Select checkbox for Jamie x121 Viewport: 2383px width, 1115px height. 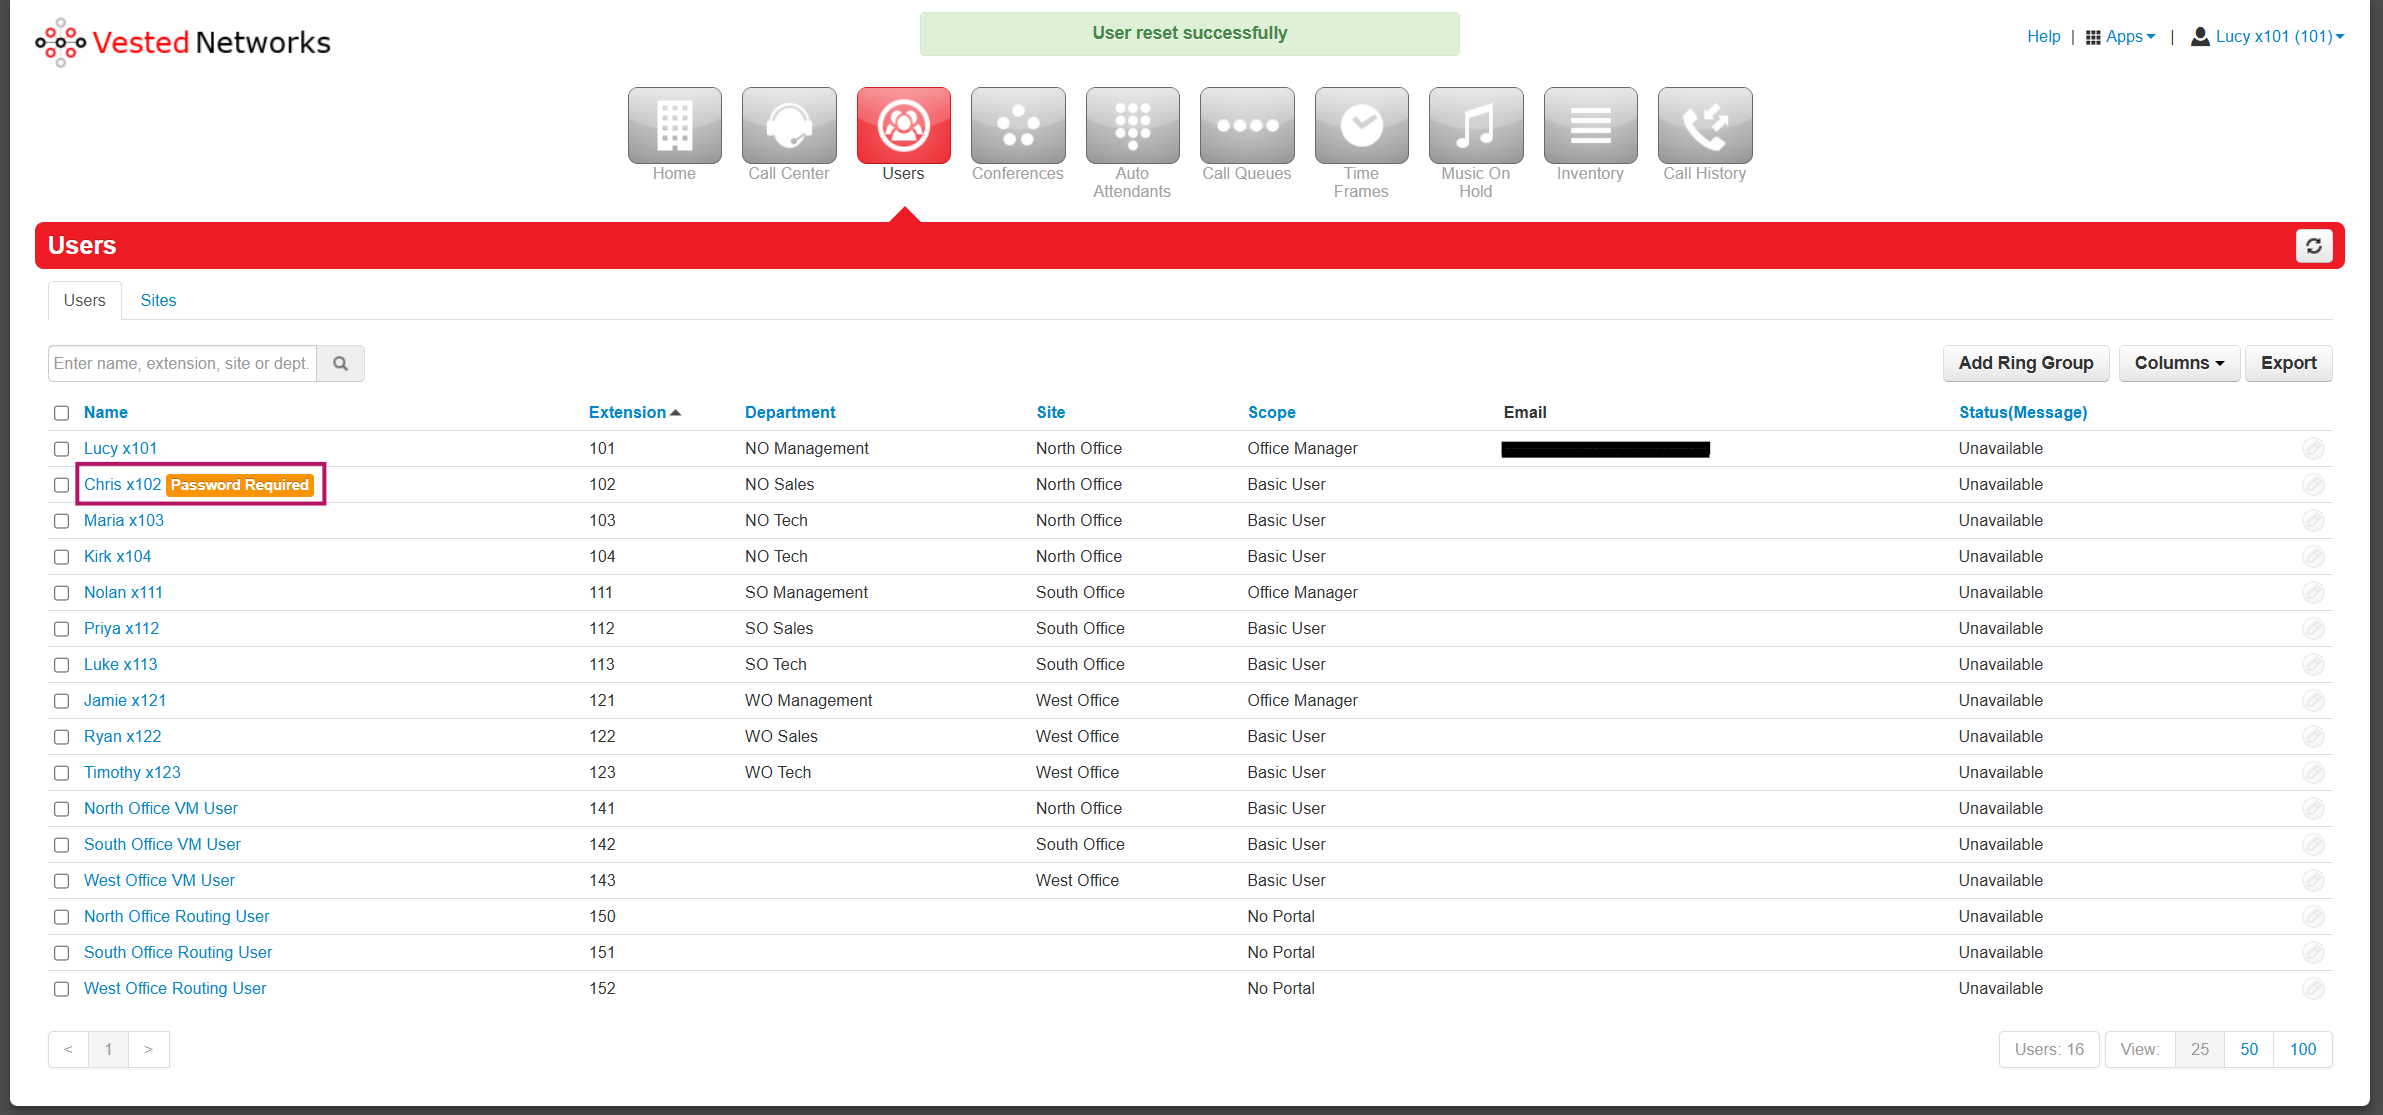(x=62, y=701)
